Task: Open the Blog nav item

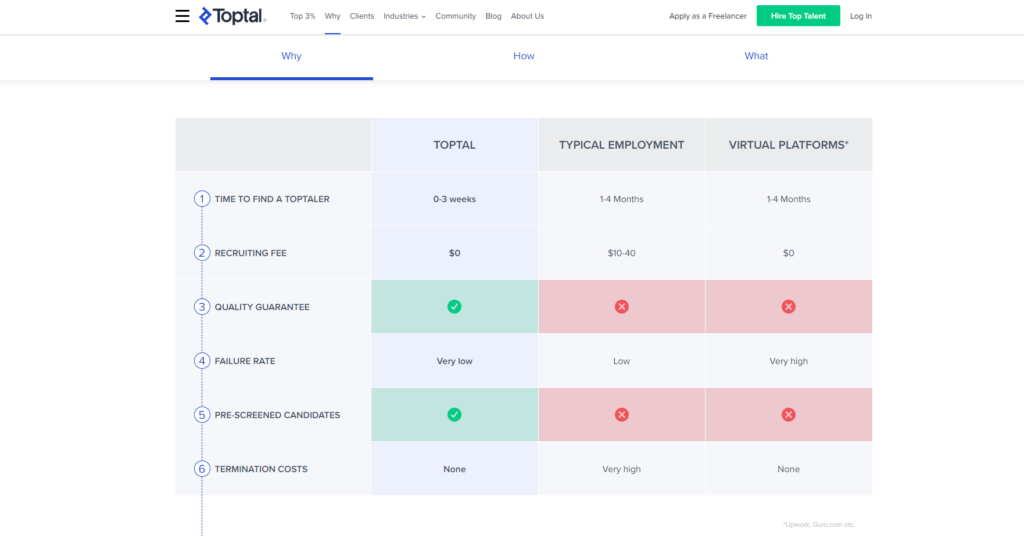Action: tap(493, 16)
